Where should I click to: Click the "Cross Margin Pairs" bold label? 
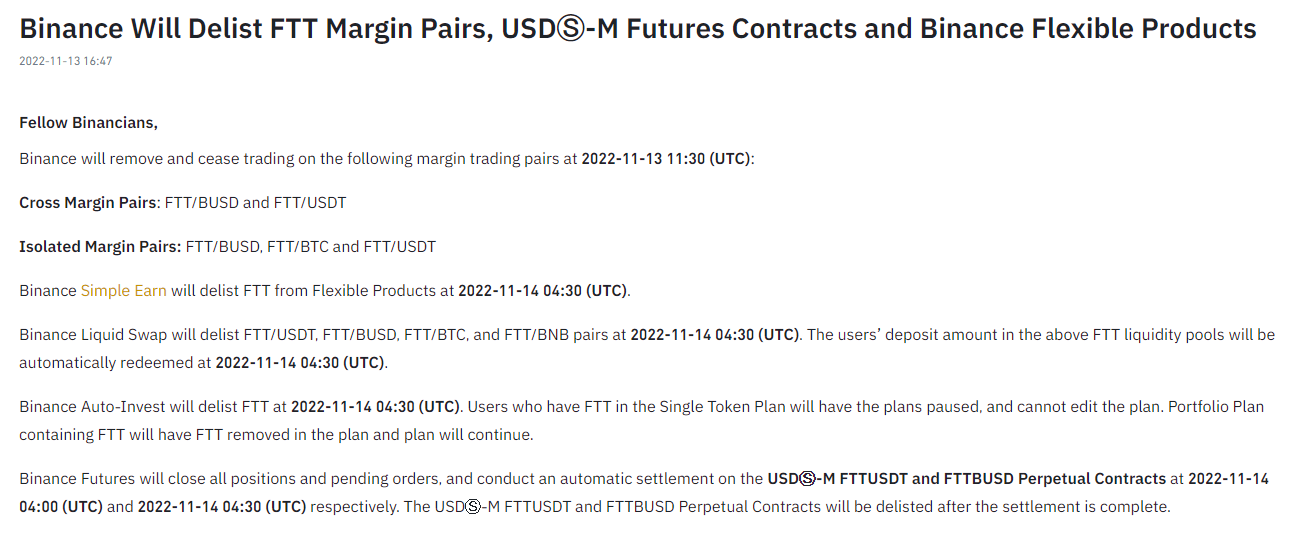88,203
